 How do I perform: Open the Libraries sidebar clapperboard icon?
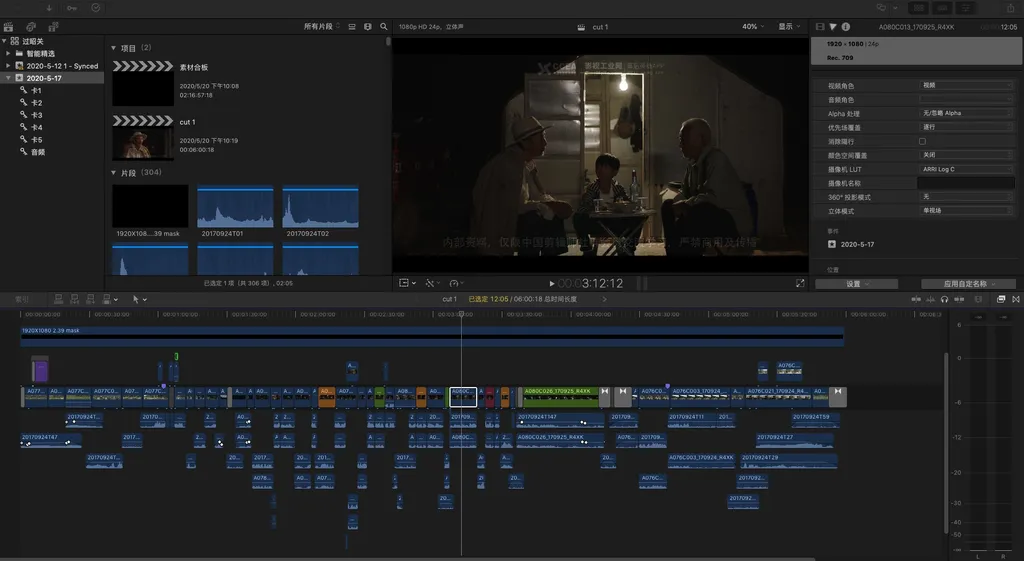coord(10,27)
